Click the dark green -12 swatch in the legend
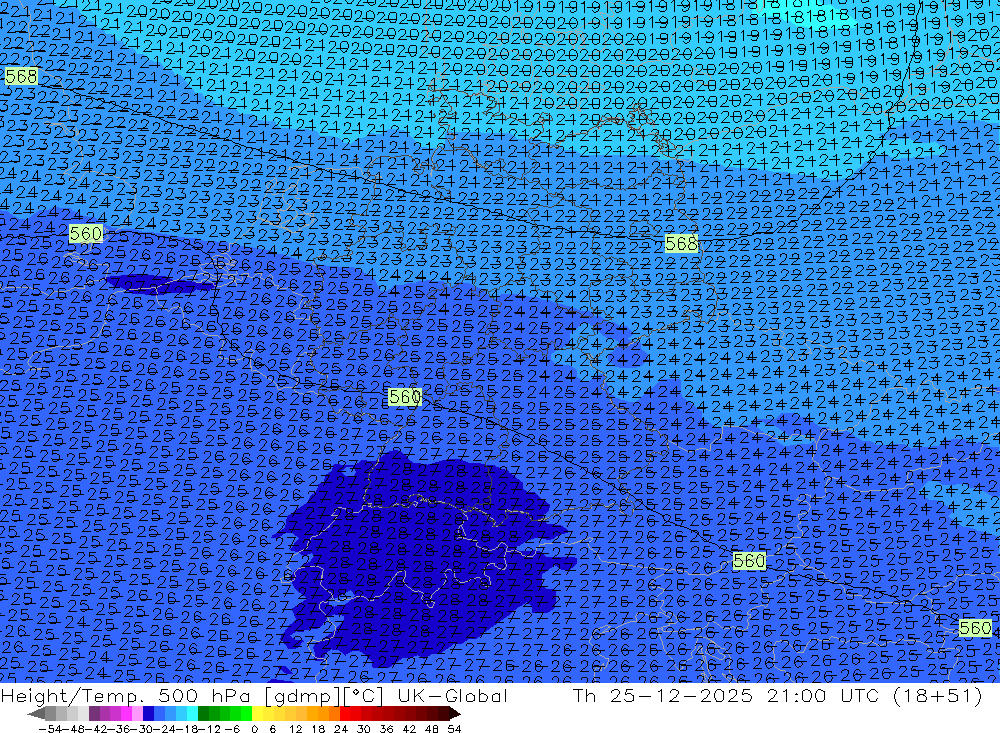Screen dimensions: 1000x733 tap(203, 714)
